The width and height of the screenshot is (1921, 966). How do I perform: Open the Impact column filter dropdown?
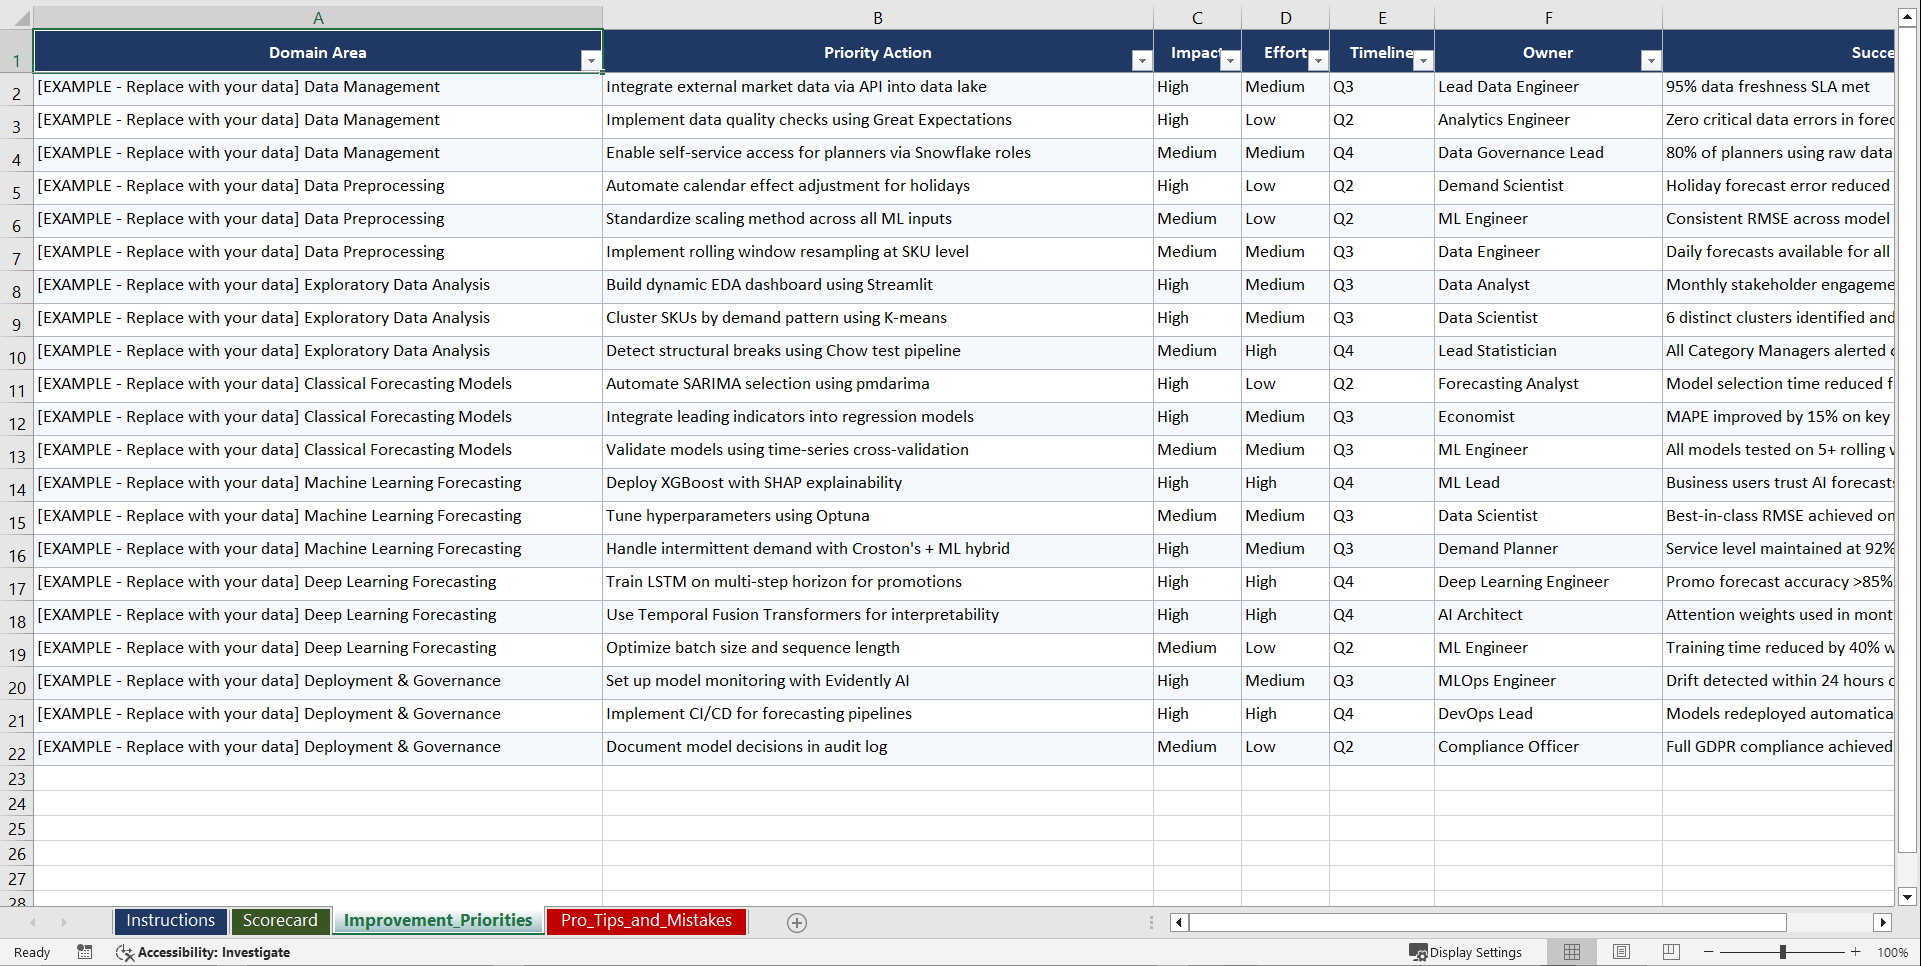(1230, 61)
